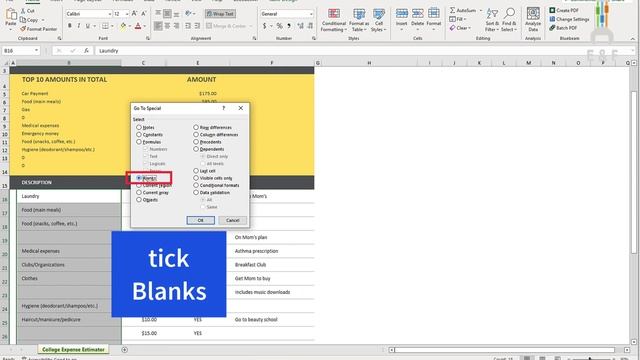Apply Percent Style number format
This screenshot has height=360, width=640.
pyautogui.click(x=279, y=26)
